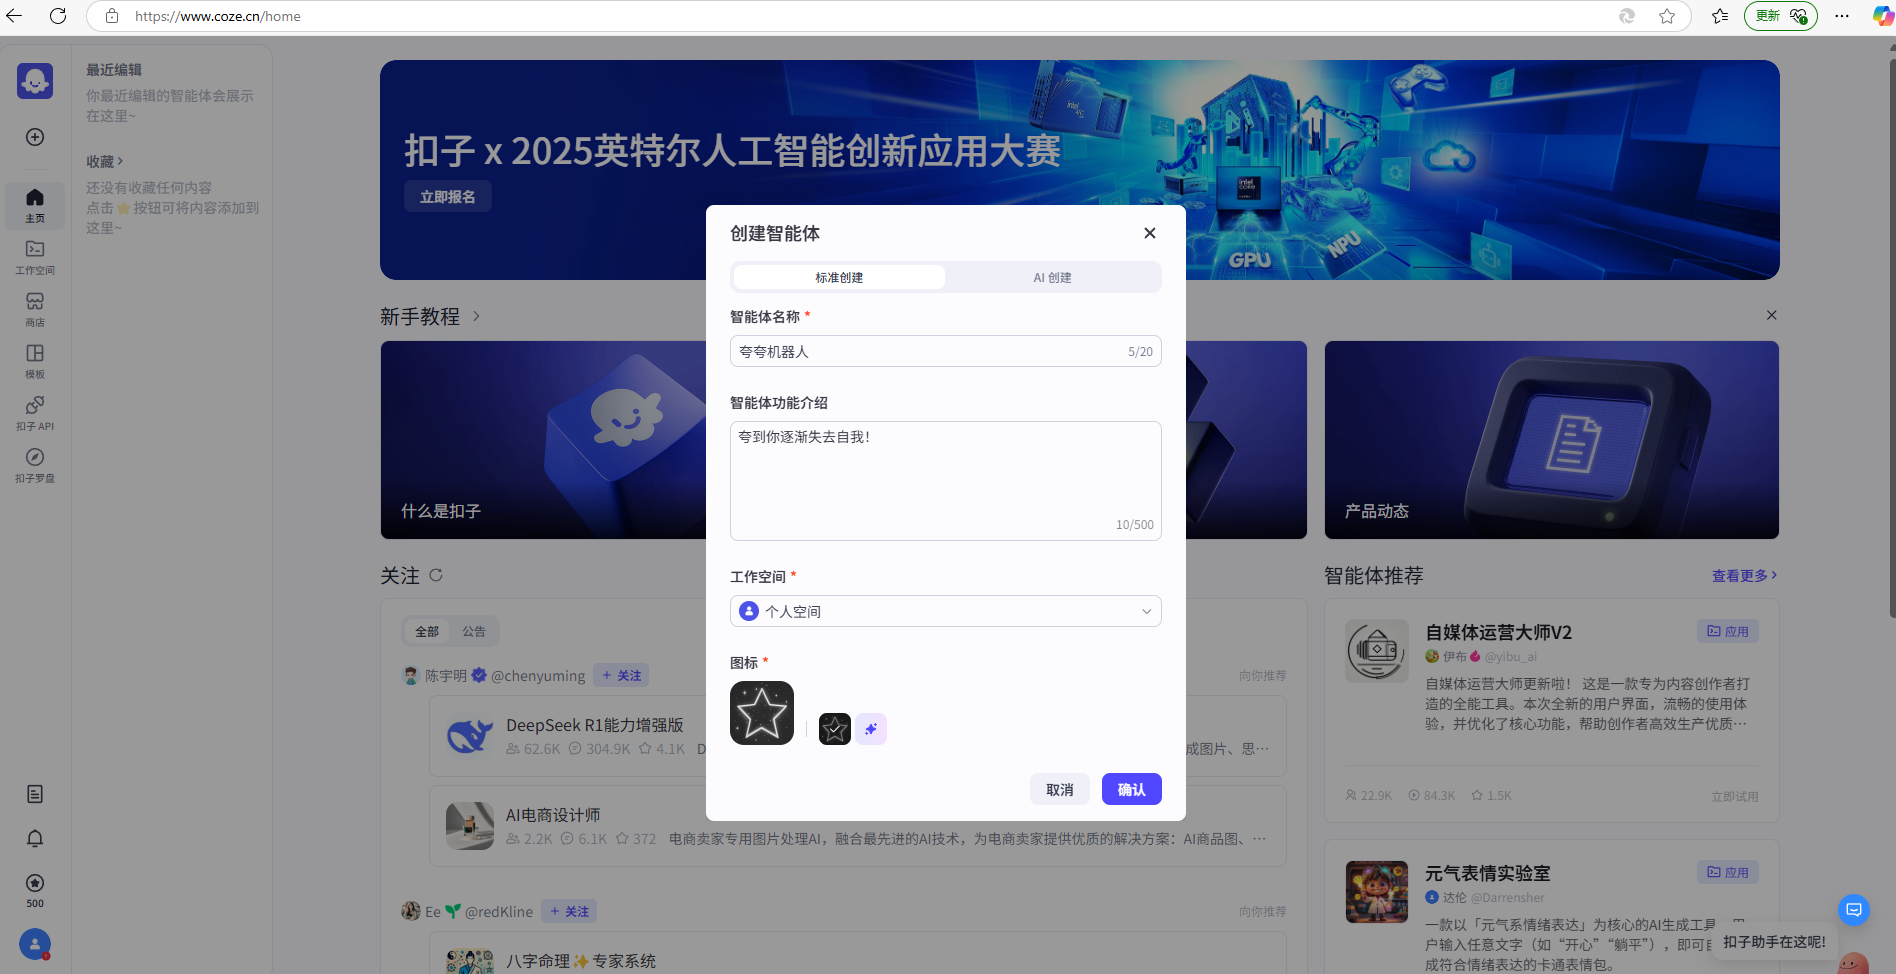Select the small star icon option
This screenshot has height=974, width=1896.
click(835, 729)
